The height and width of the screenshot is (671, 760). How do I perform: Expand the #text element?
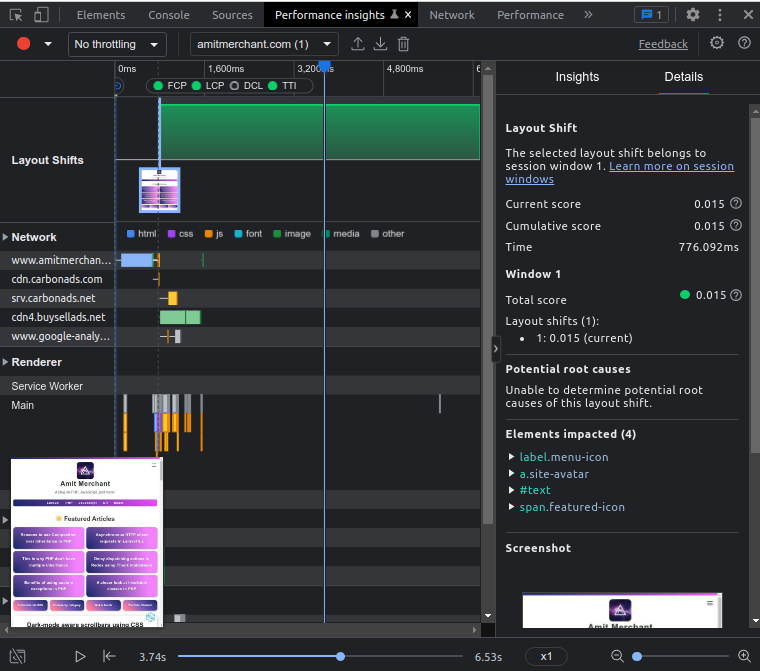coord(511,490)
